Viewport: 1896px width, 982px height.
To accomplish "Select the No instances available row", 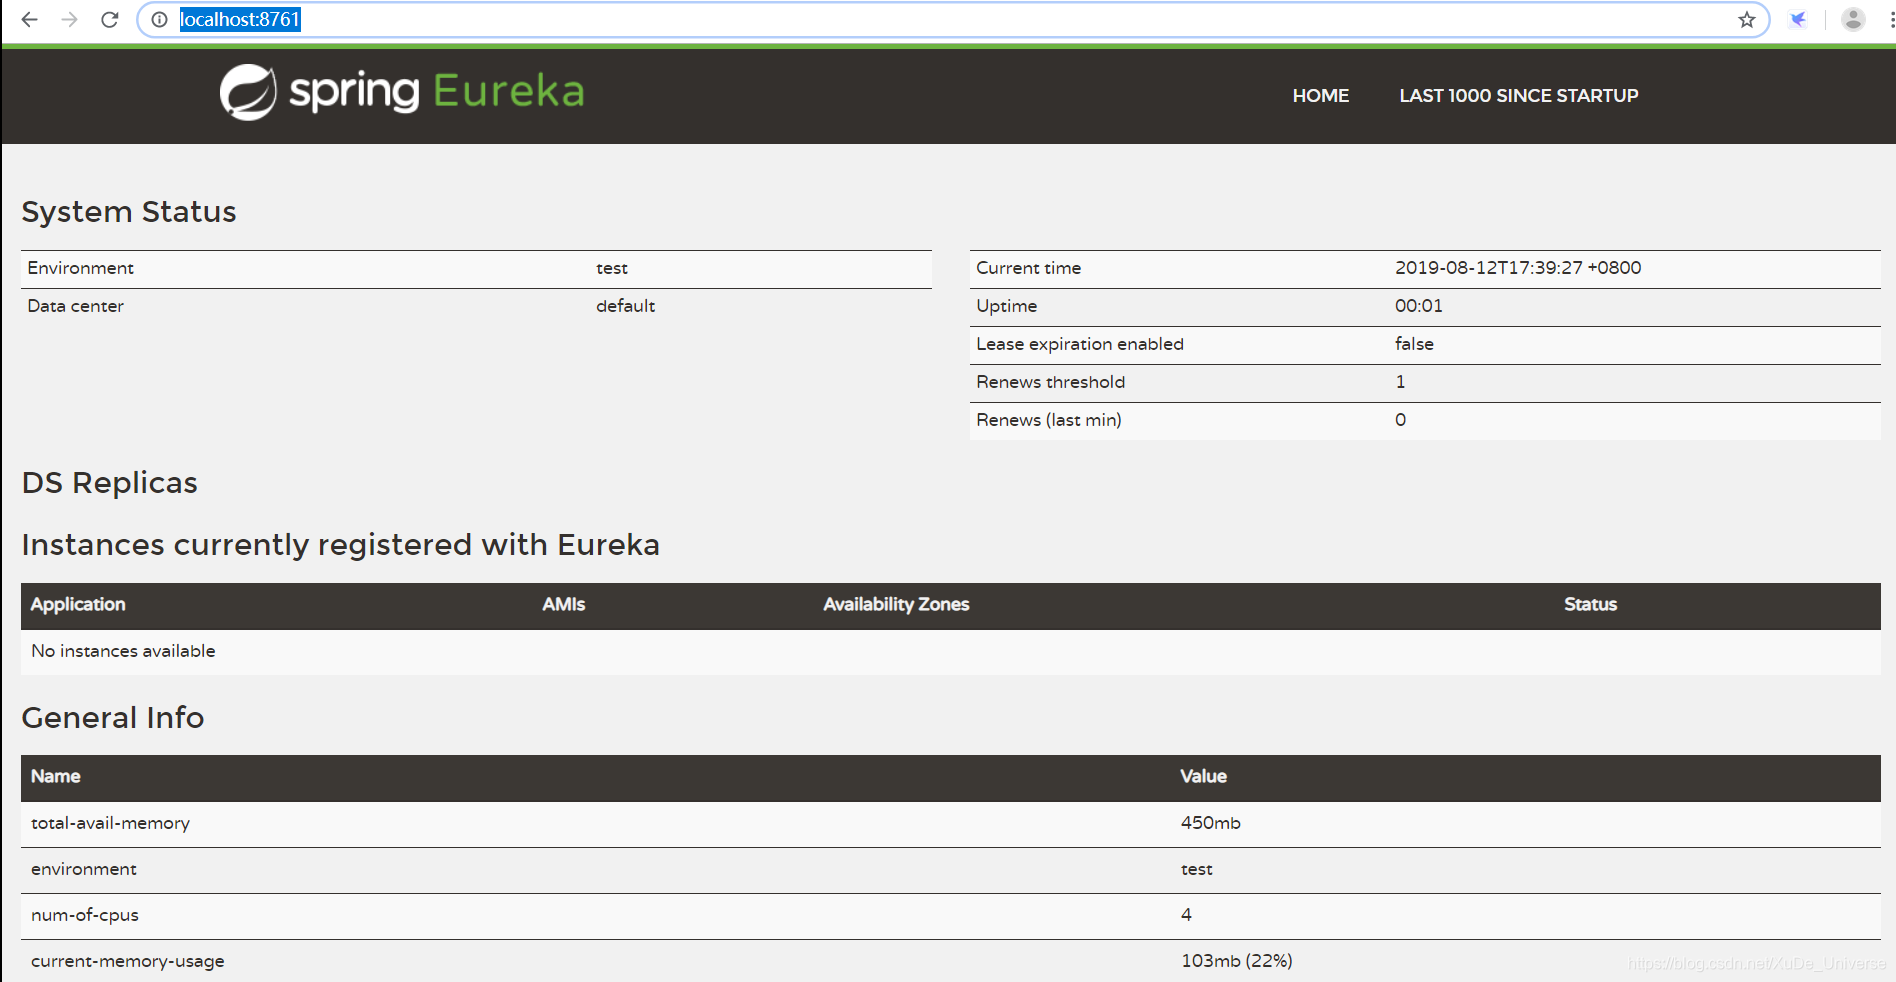I will click(x=950, y=651).
